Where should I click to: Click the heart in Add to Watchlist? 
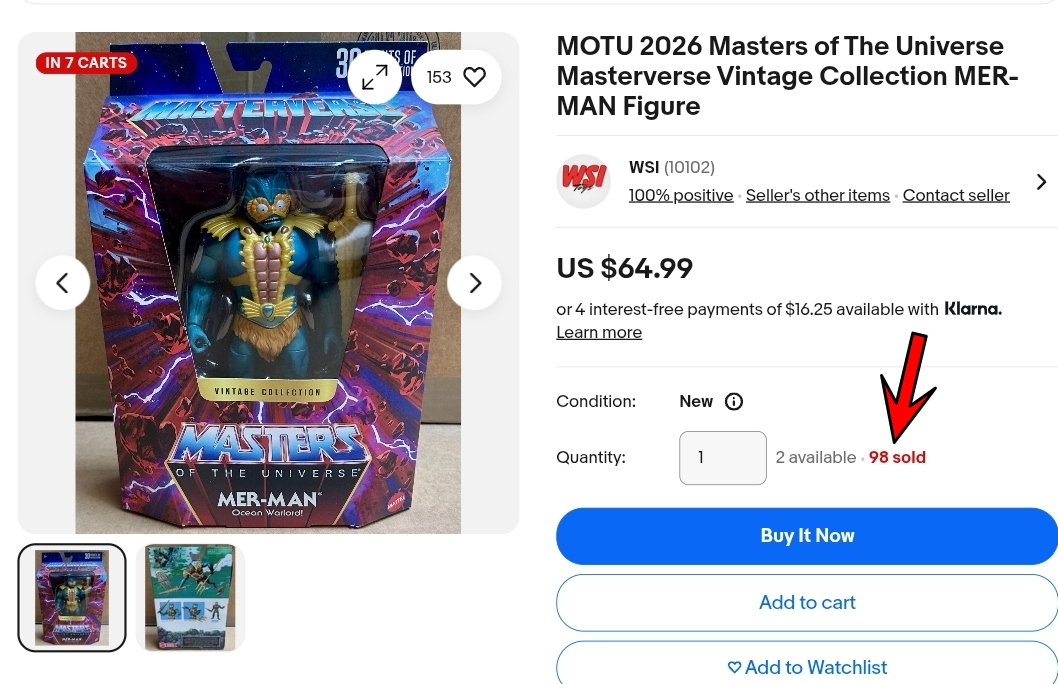click(734, 667)
